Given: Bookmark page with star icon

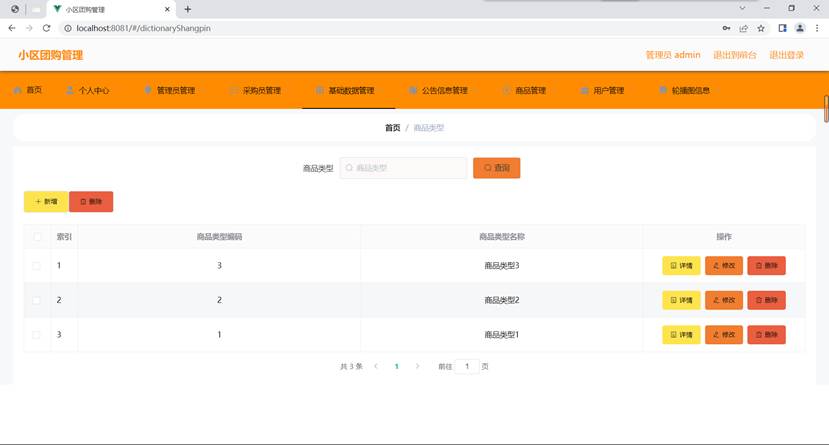Looking at the screenshot, I should pos(761,28).
